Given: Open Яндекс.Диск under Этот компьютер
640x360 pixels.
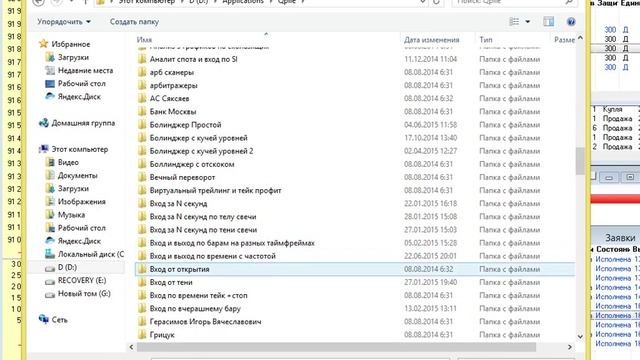Looking at the screenshot, I should [x=79, y=241].
